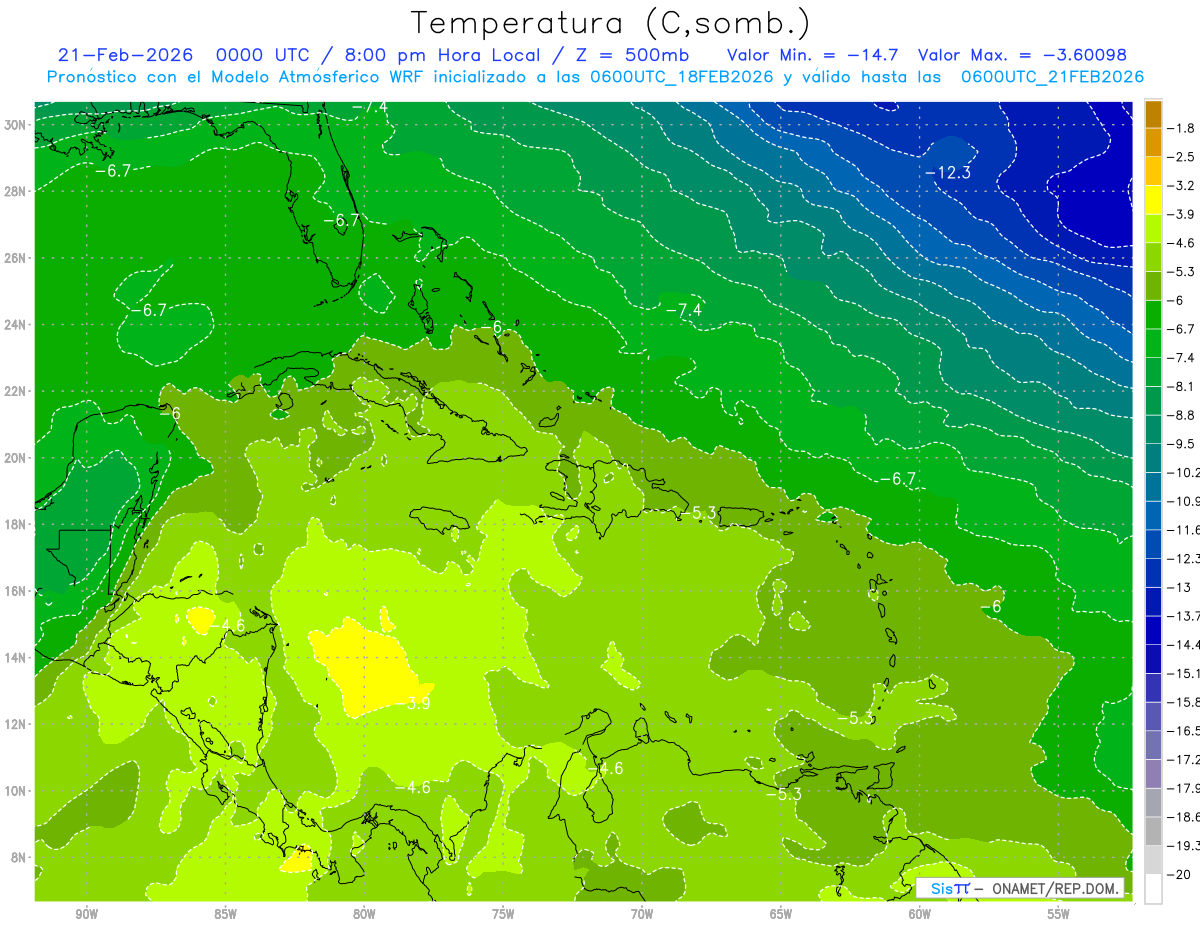The image size is (1200, 927).
Task: Click the -6.7 contour label over Florida
Action: point(342,220)
